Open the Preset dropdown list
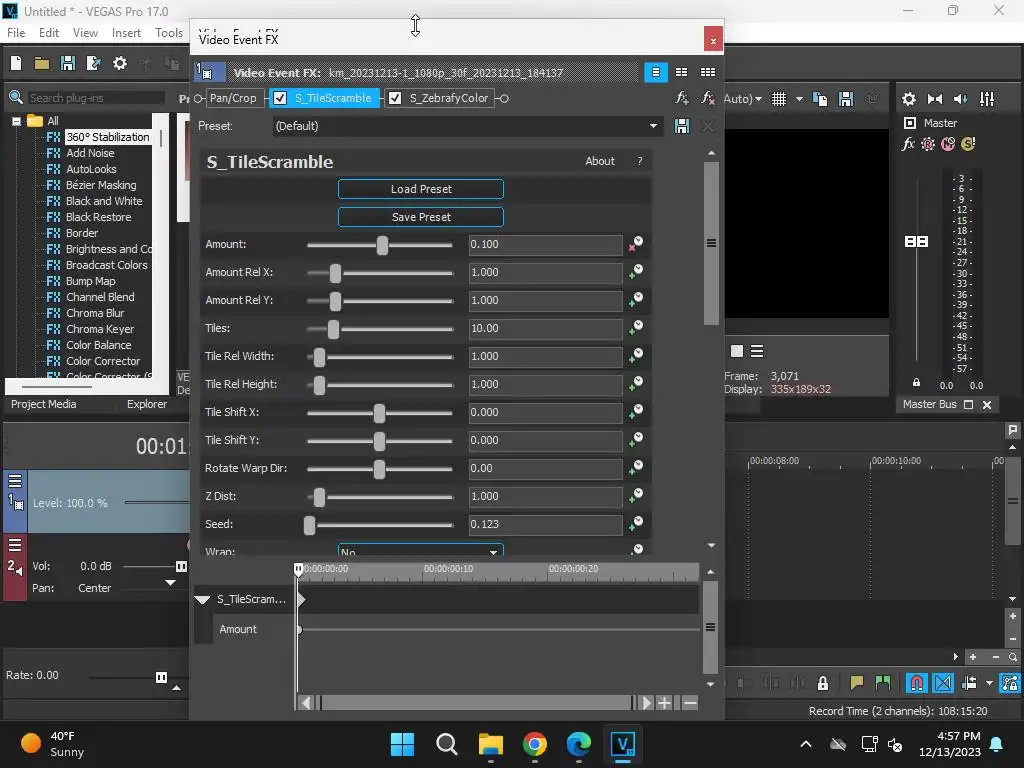Viewport: 1024px width, 768px height. (x=653, y=126)
